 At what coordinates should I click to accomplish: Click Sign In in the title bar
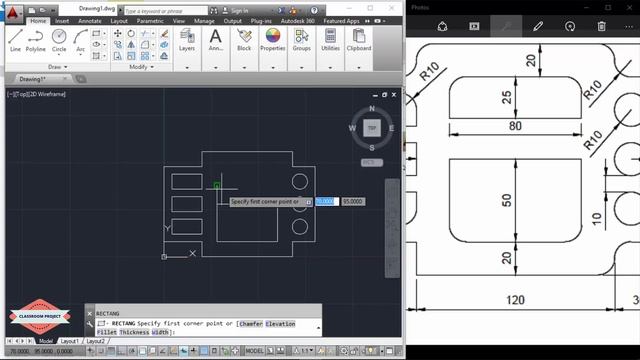pos(240,11)
